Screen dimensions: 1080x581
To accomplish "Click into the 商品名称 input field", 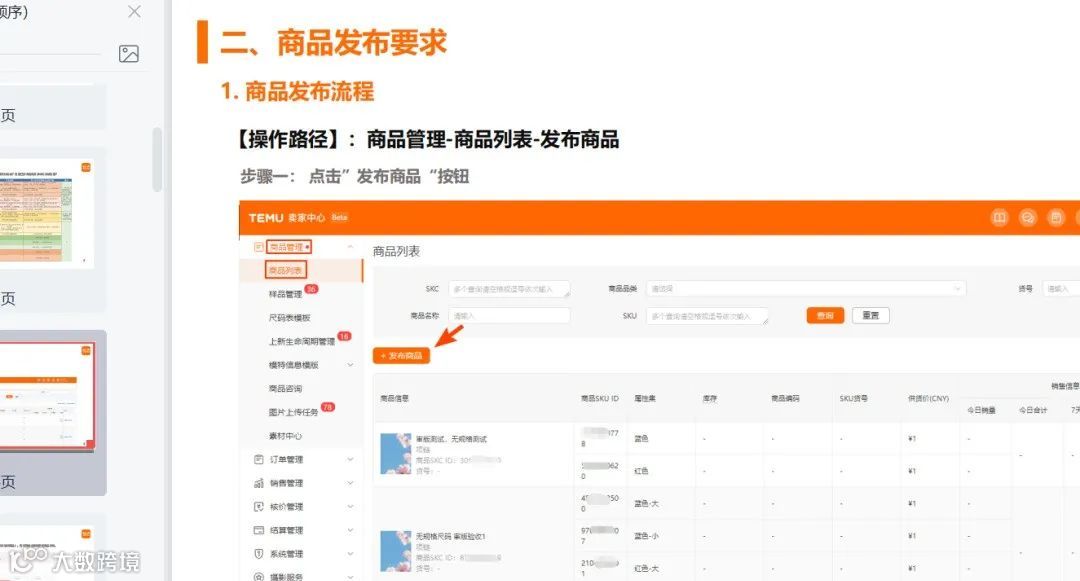I will click(x=509, y=316).
